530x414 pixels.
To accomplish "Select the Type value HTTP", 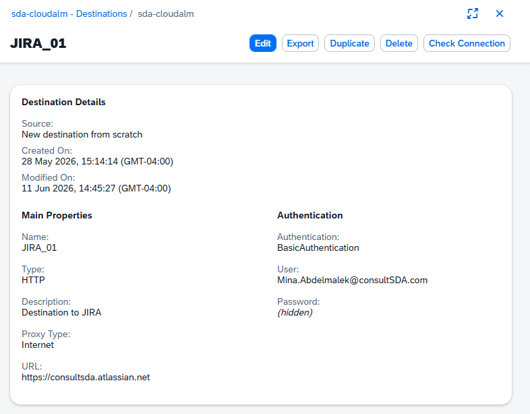I will 33,280.
